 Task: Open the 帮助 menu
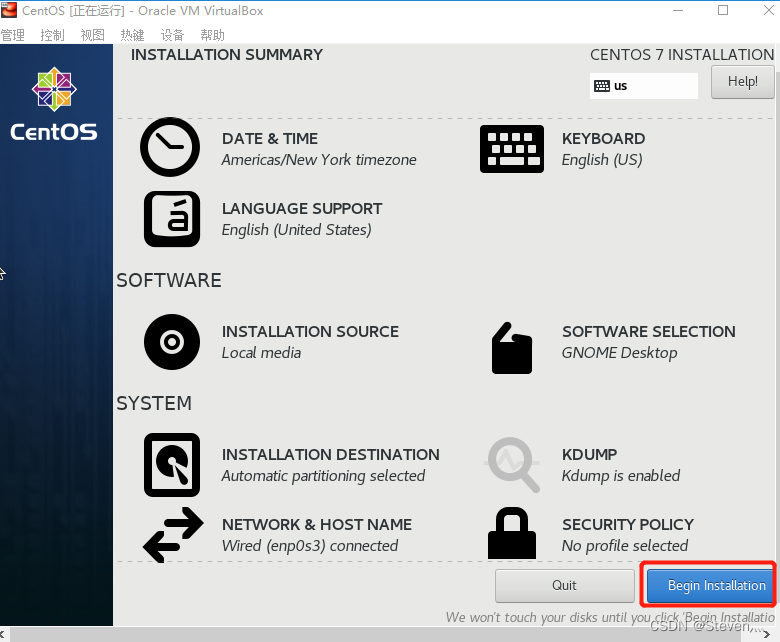click(212, 35)
